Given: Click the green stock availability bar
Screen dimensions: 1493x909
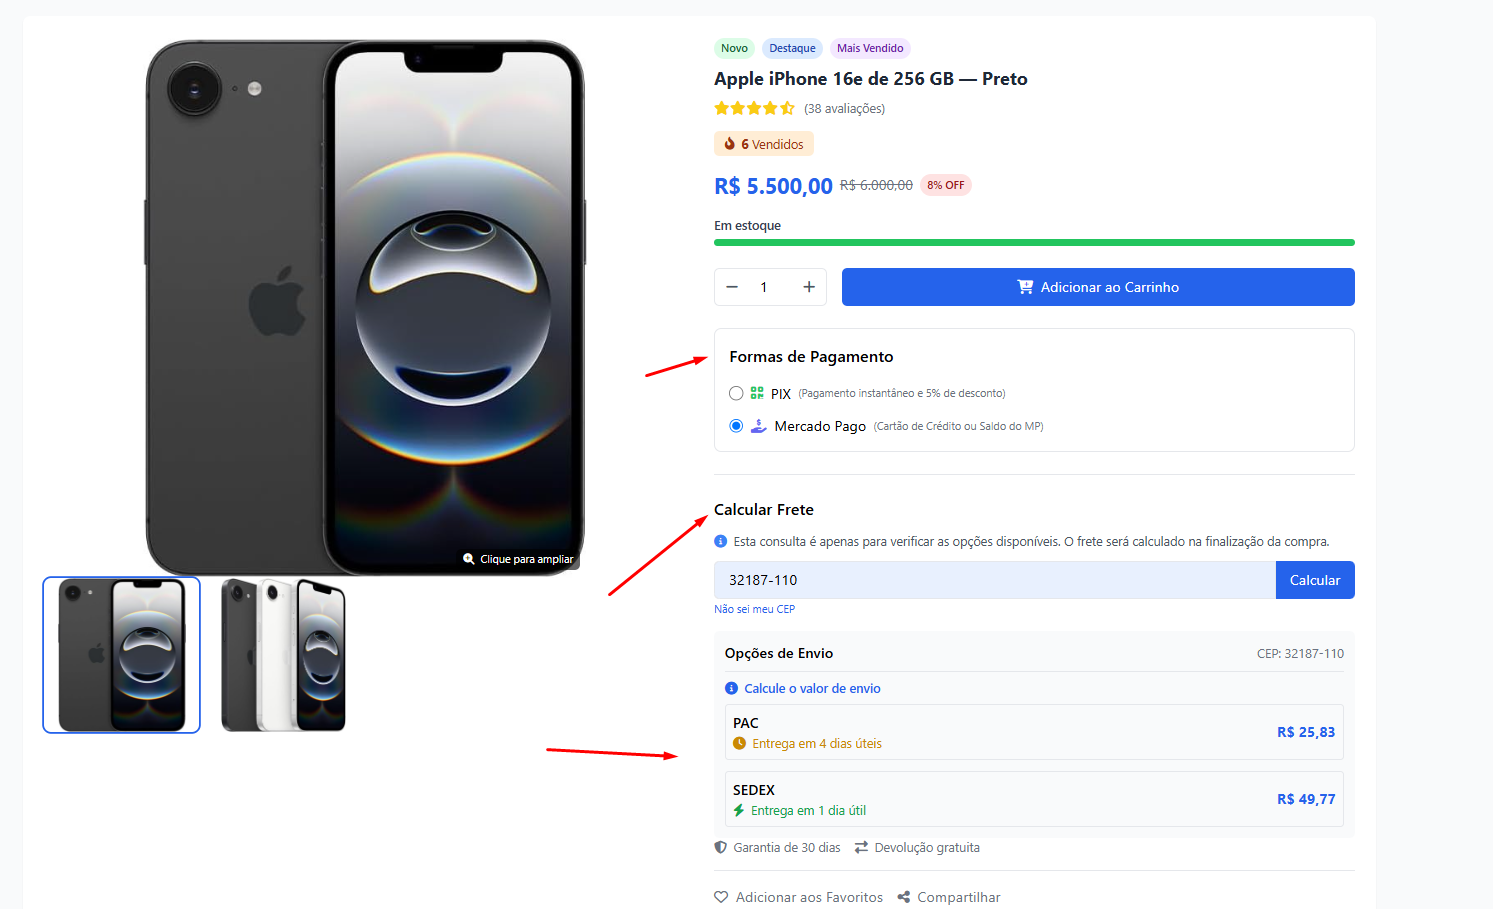Looking at the screenshot, I should tap(1034, 242).
